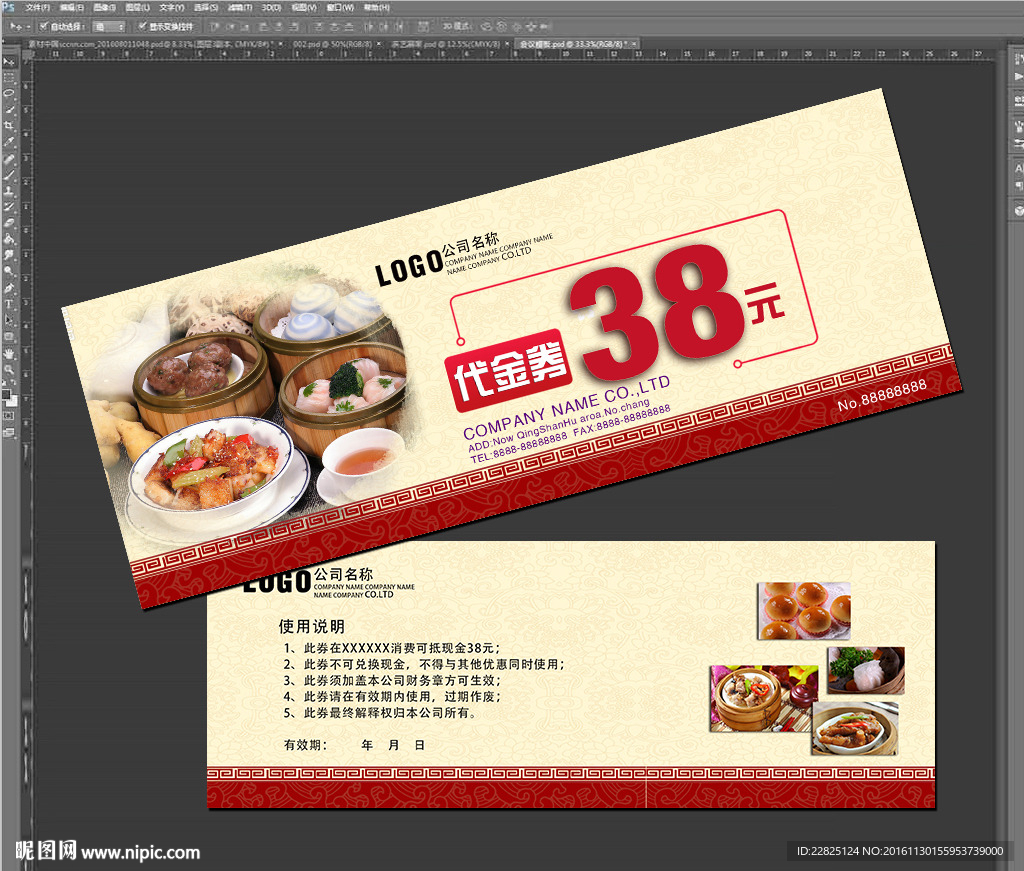The width and height of the screenshot is (1024, 871).
Task: Select the Paint Bucket tool
Action: [9, 239]
